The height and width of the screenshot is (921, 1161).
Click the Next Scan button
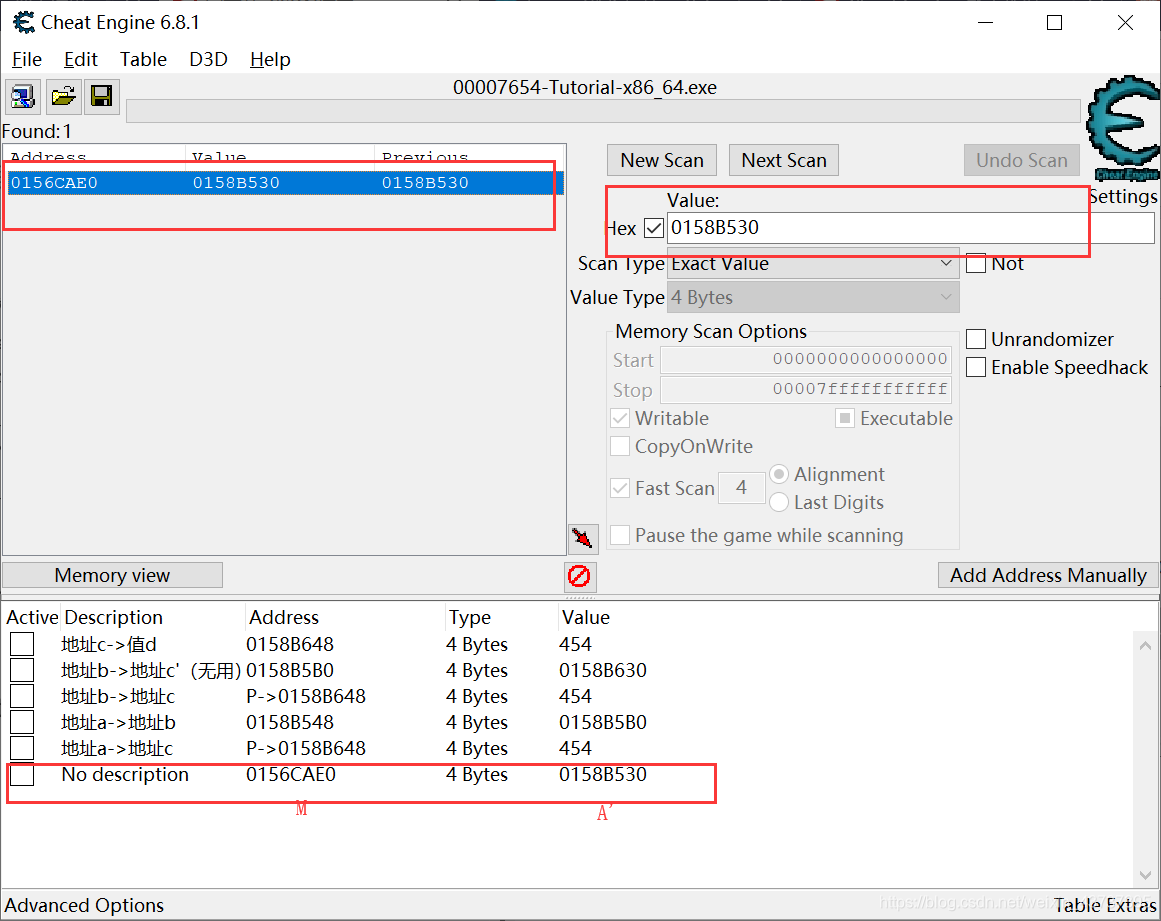click(x=783, y=161)
